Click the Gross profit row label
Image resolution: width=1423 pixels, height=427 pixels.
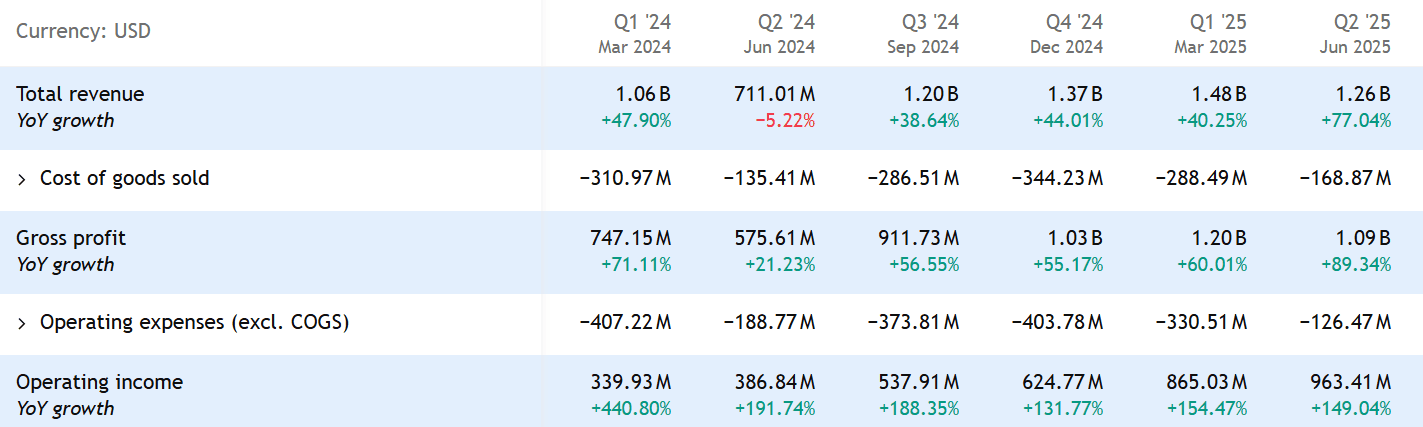pos(71,238)
